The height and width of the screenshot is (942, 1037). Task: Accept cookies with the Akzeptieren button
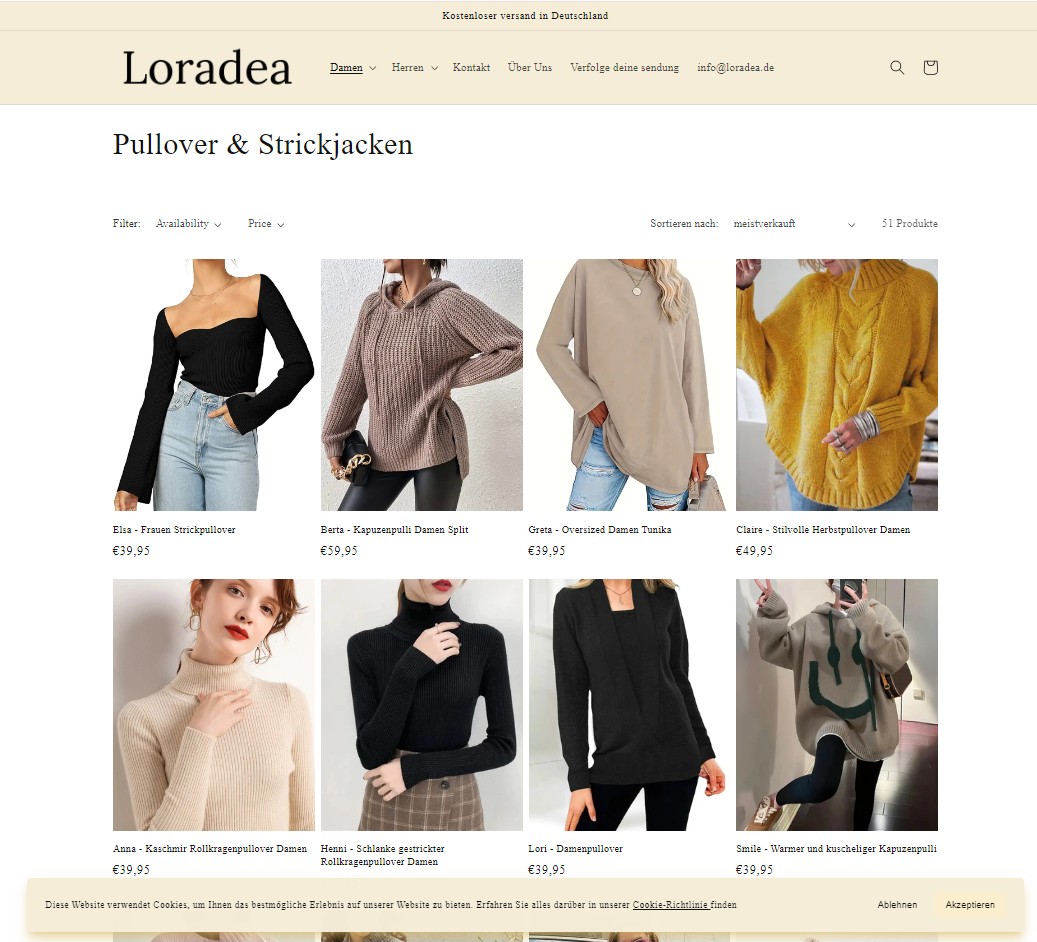pos(970,904)
